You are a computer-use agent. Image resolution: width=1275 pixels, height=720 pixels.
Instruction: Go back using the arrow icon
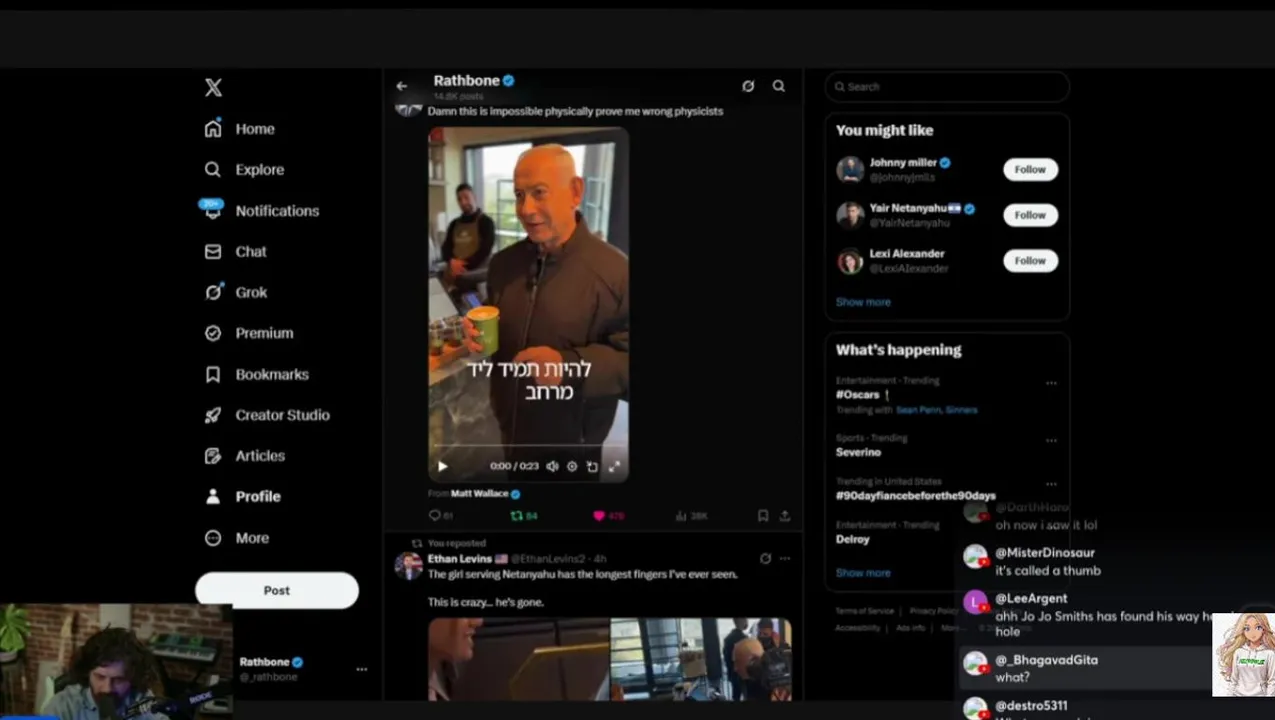[x=401, y=86]
